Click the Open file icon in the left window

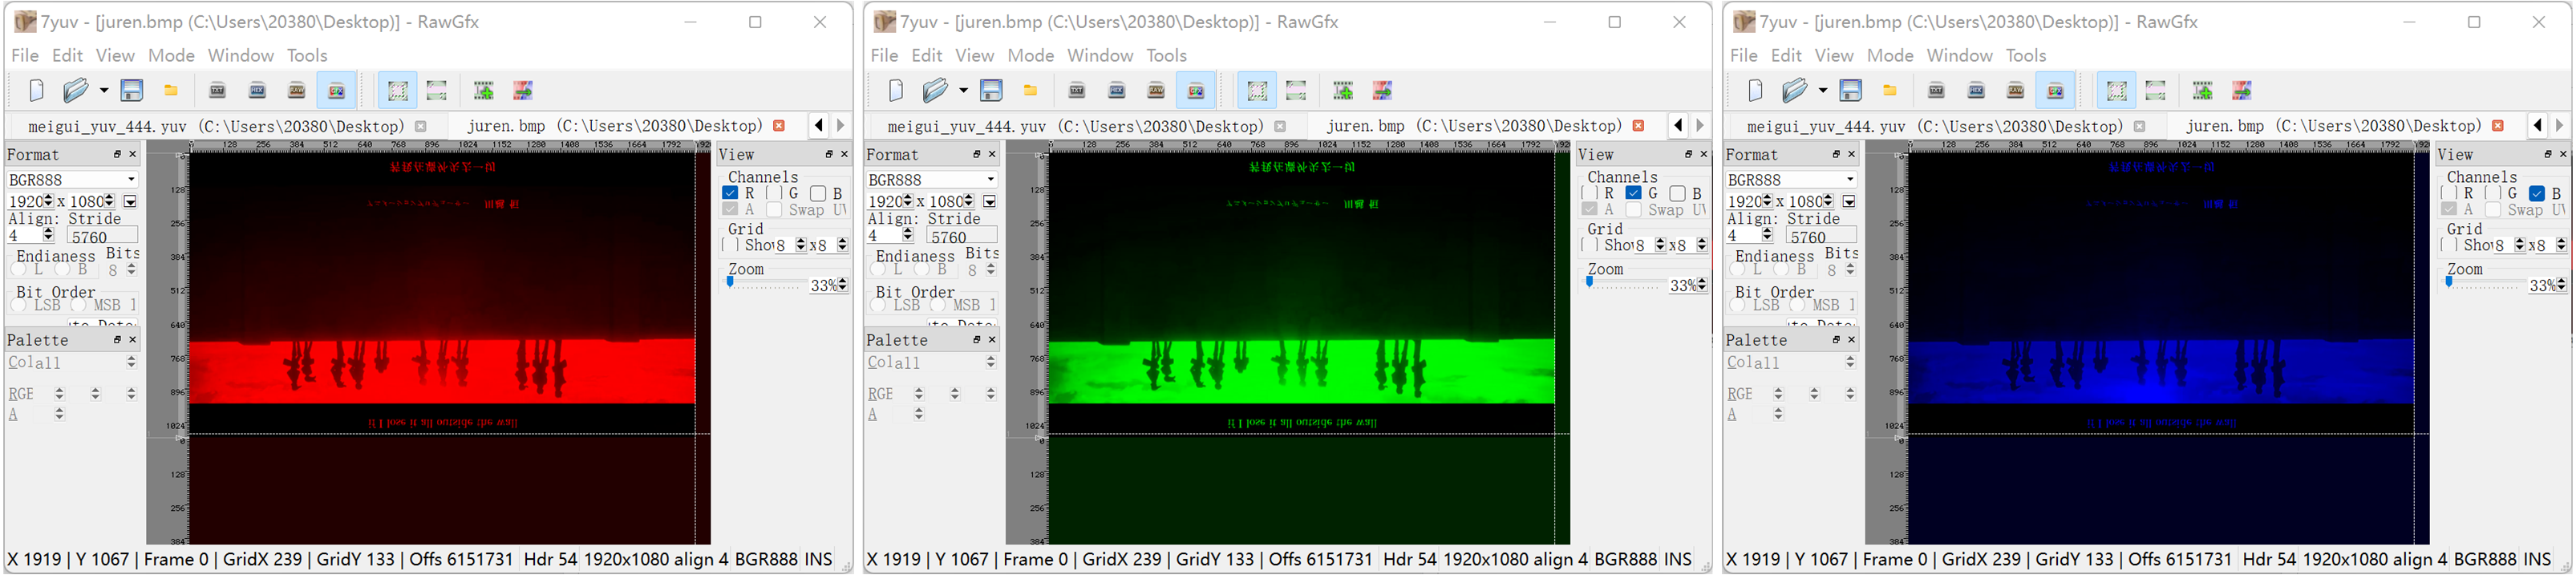coord(76,91)
